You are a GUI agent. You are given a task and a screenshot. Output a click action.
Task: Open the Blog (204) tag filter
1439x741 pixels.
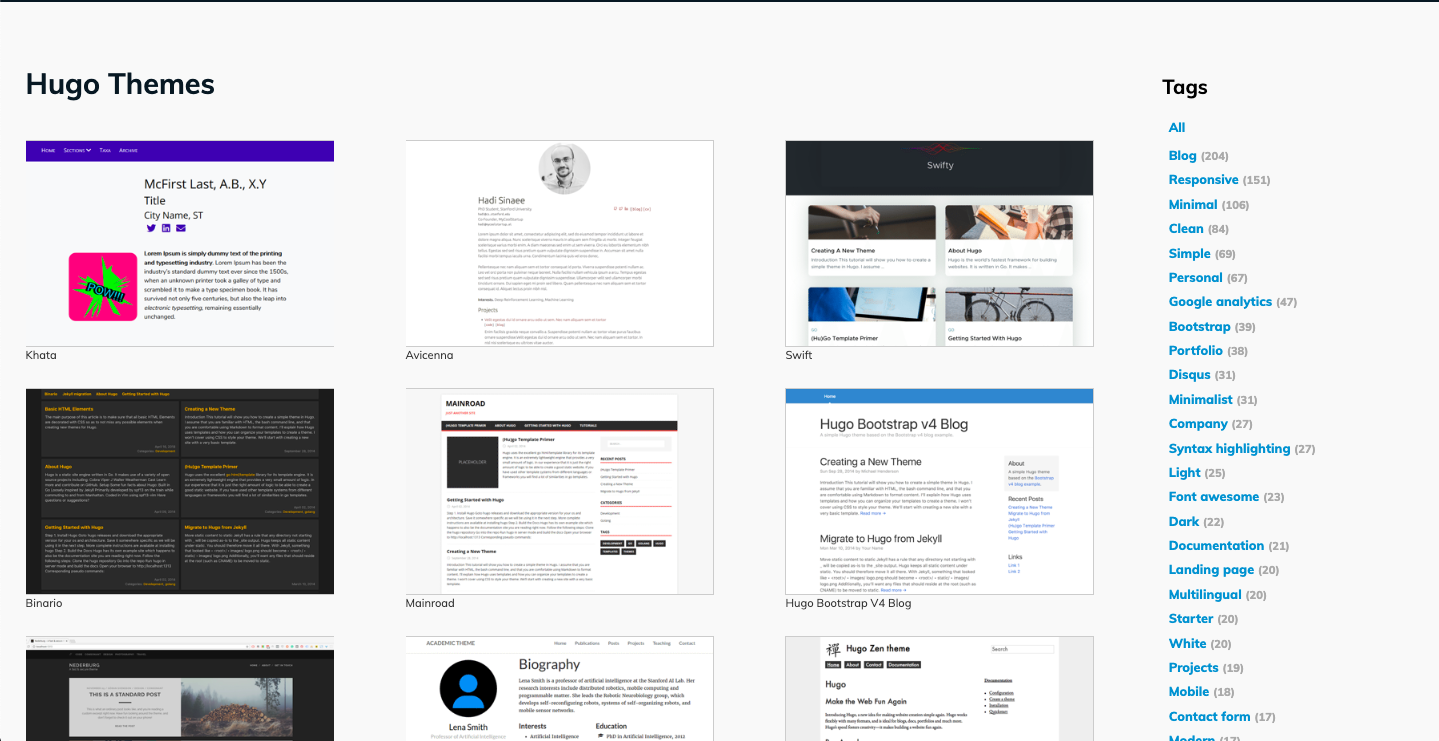[1183, 156]
